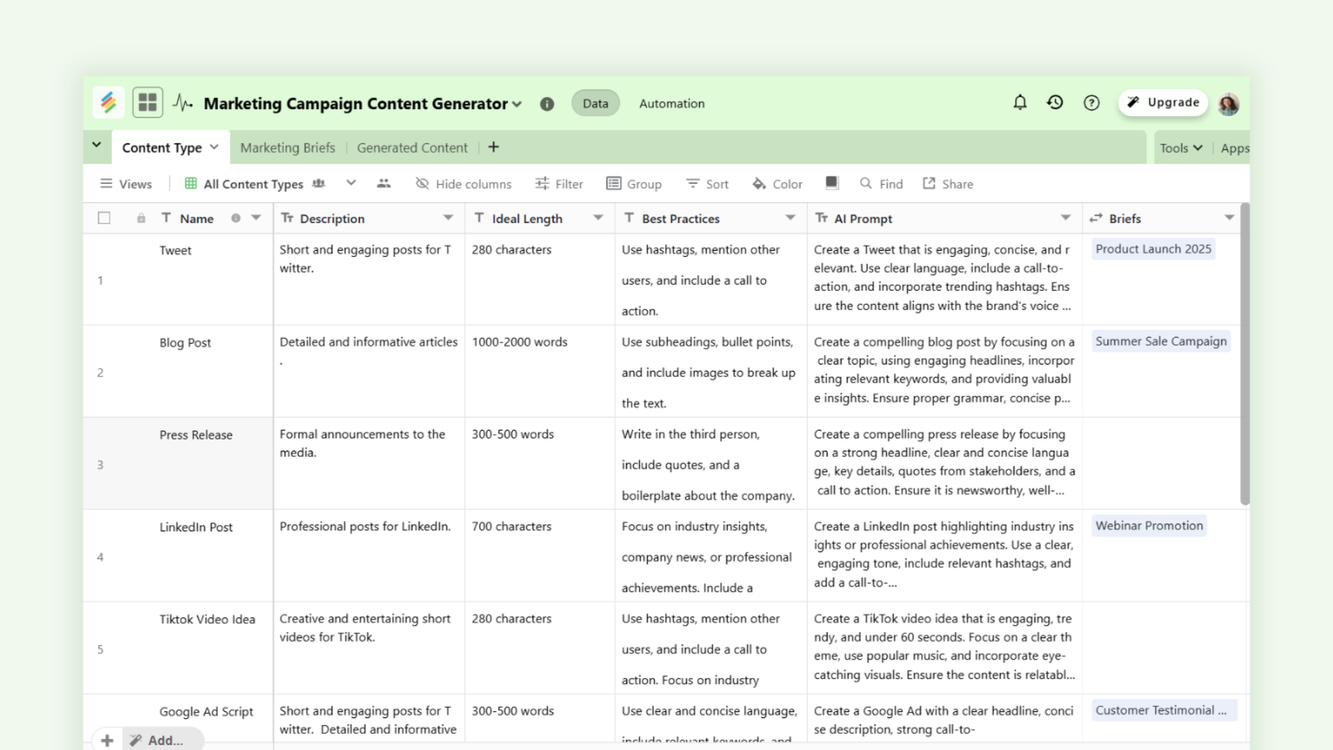Open the Share panel
Image resolution: width=1333 pixels, height=750 pixels.
pyautogui.click(x=947, y=183)
